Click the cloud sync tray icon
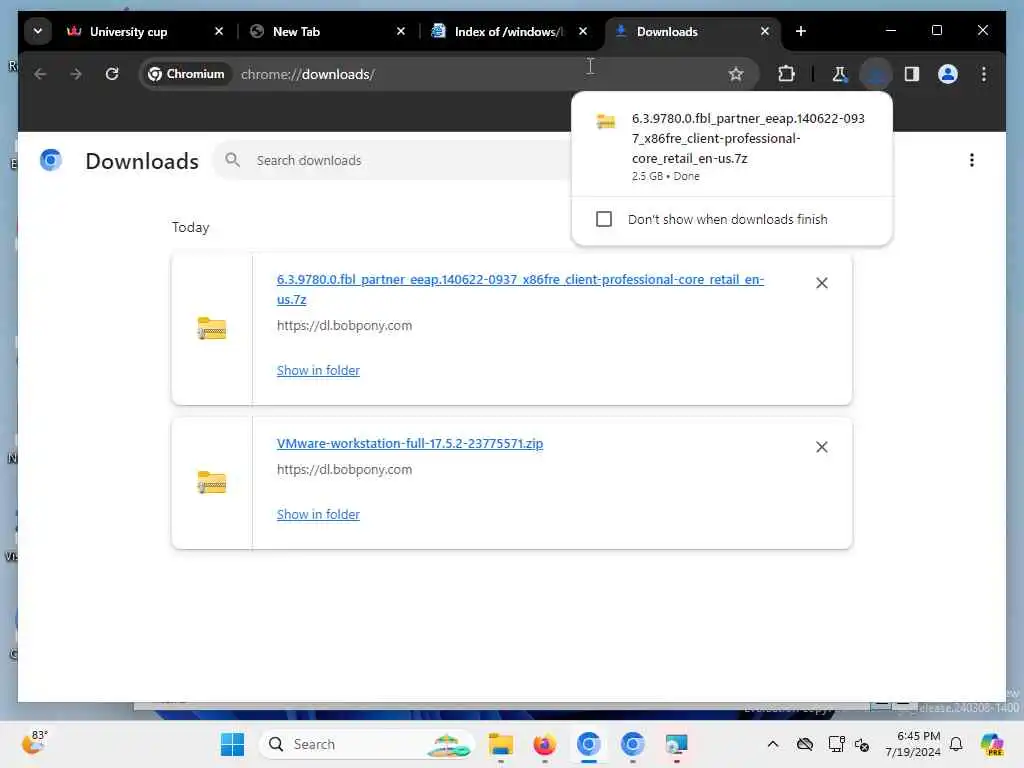This screenshot has height=768, width=1024. point(805,744)
